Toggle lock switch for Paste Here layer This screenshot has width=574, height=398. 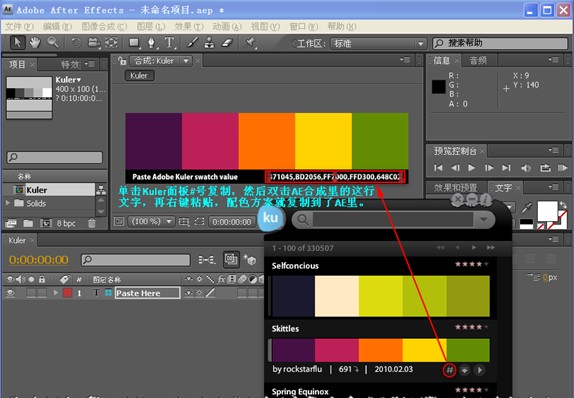(x=42, y=293)
